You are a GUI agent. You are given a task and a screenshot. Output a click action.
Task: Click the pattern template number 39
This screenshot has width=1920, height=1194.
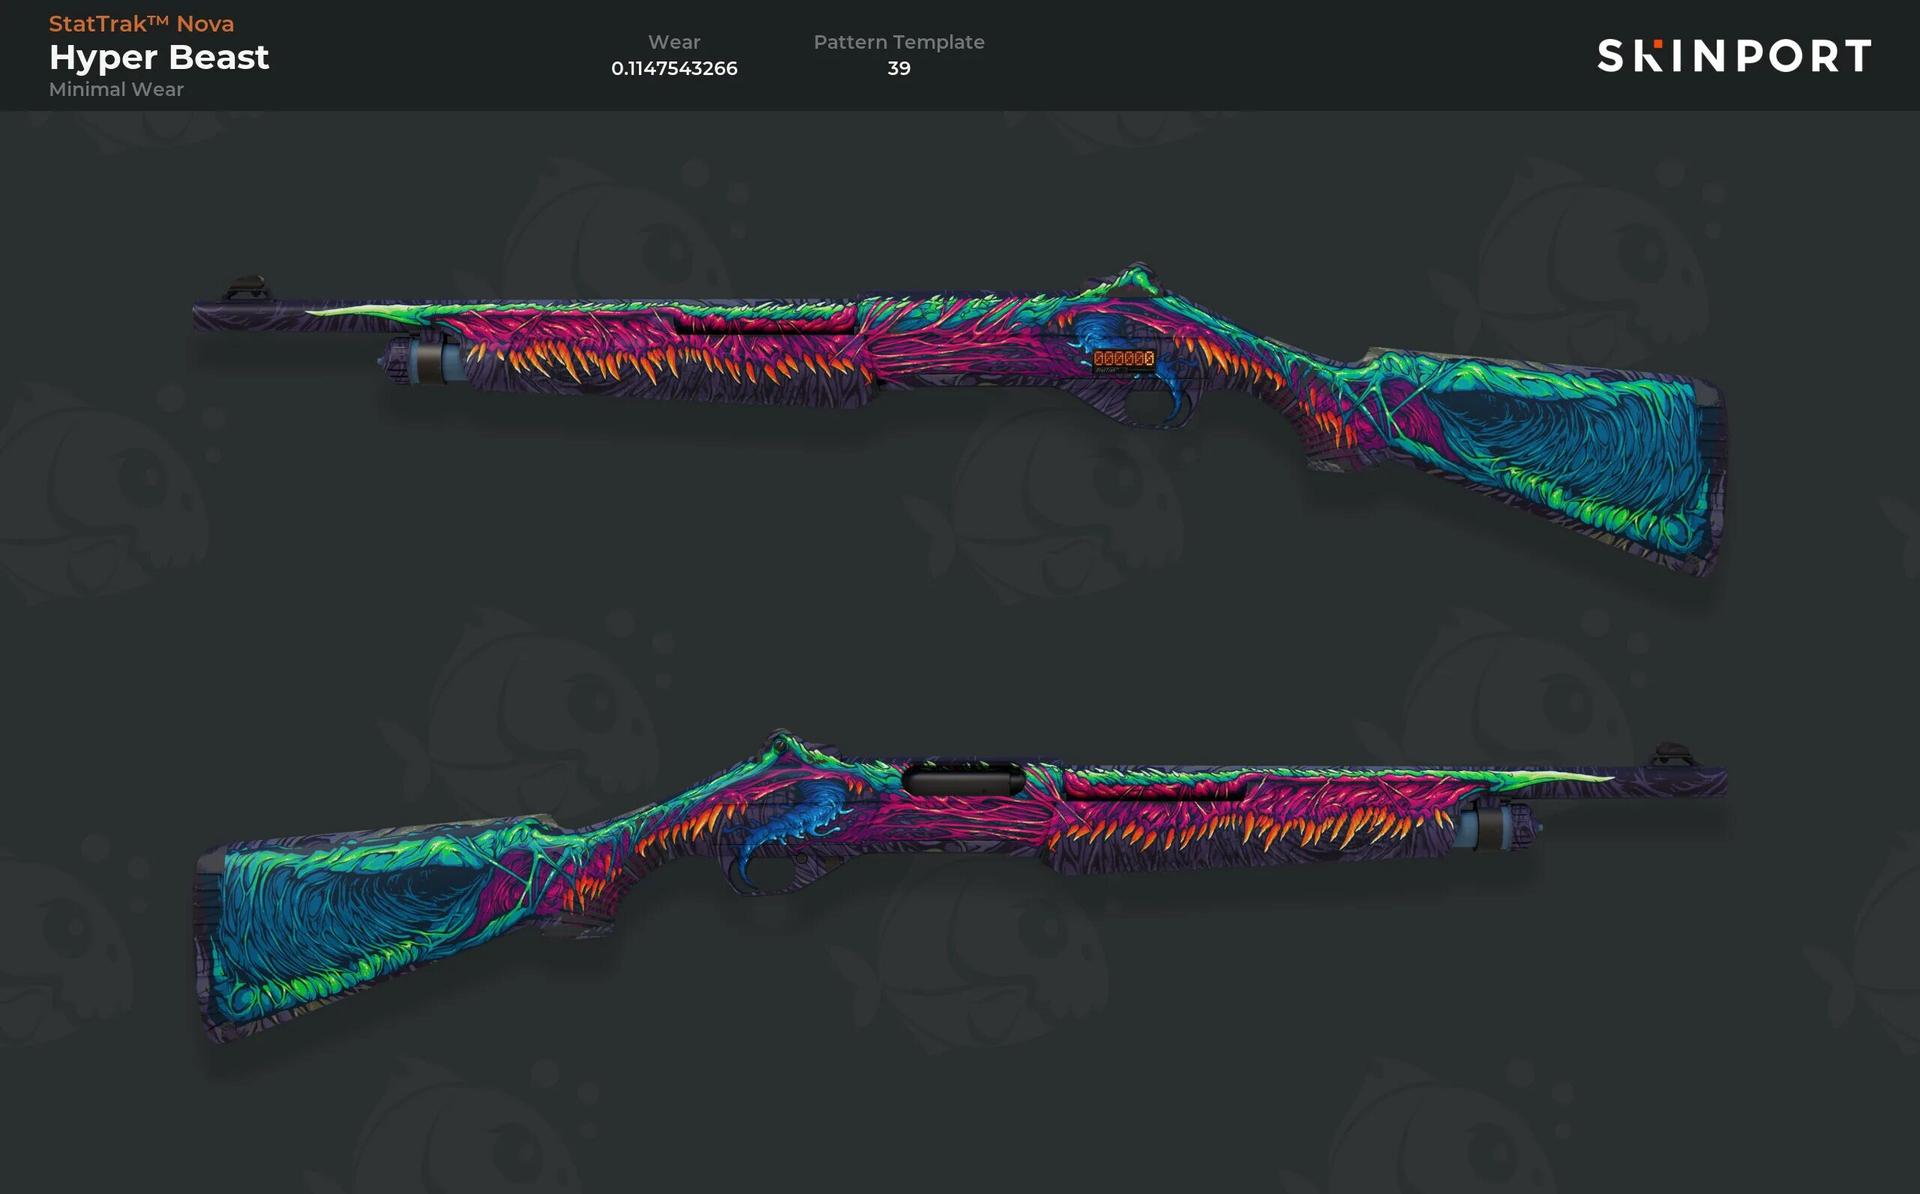(898, 68)
